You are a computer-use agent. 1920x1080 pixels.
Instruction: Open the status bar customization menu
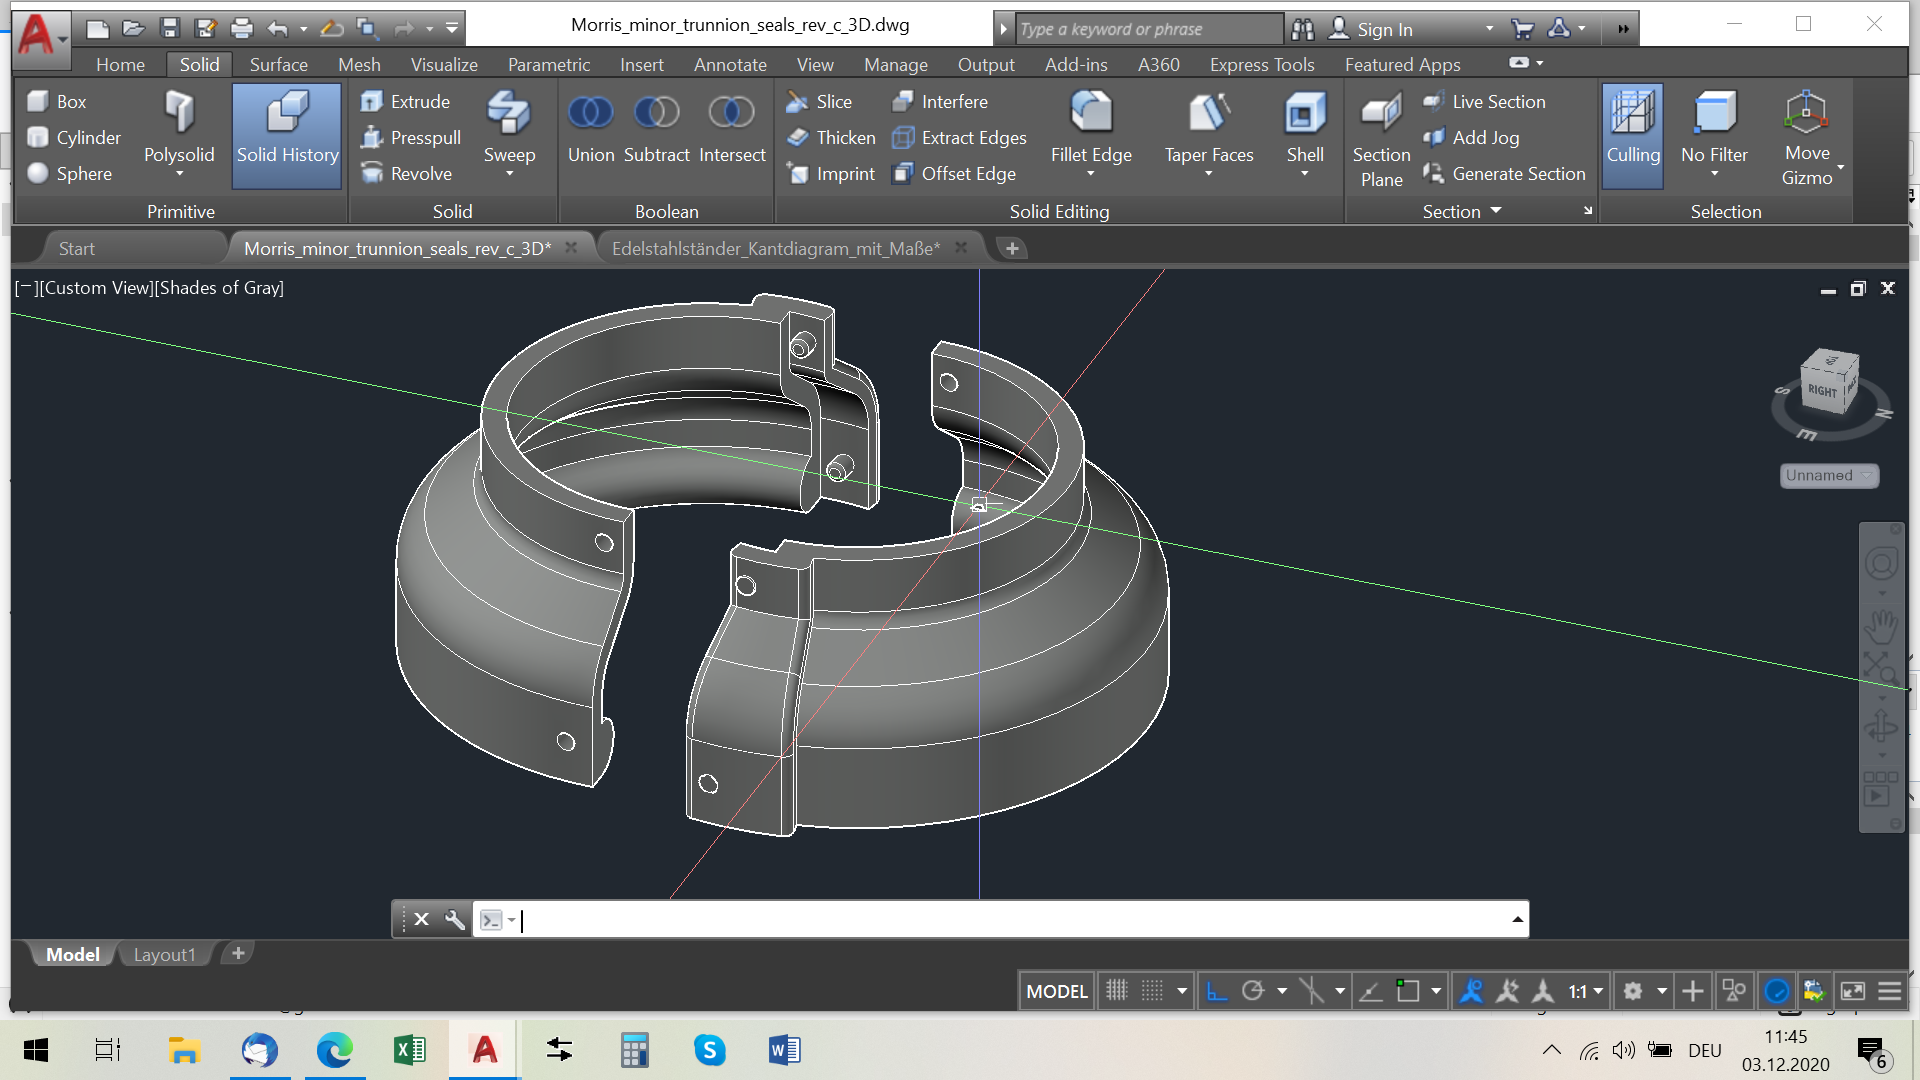[x=1889, y=991]
